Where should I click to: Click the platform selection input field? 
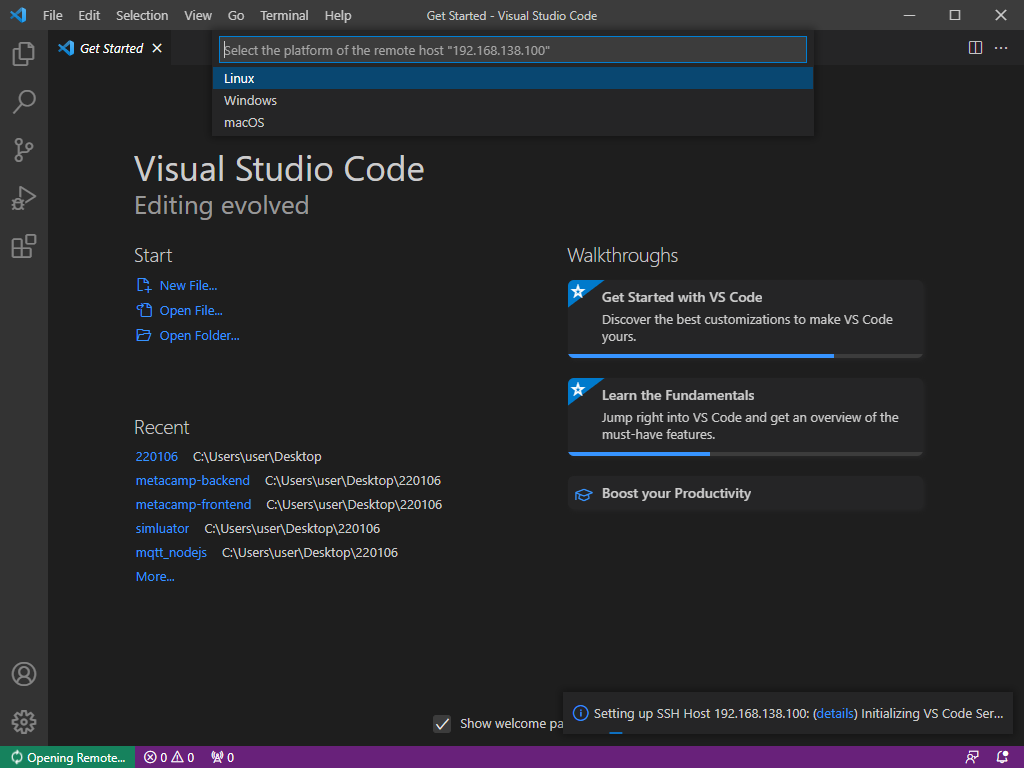(513, 50)
